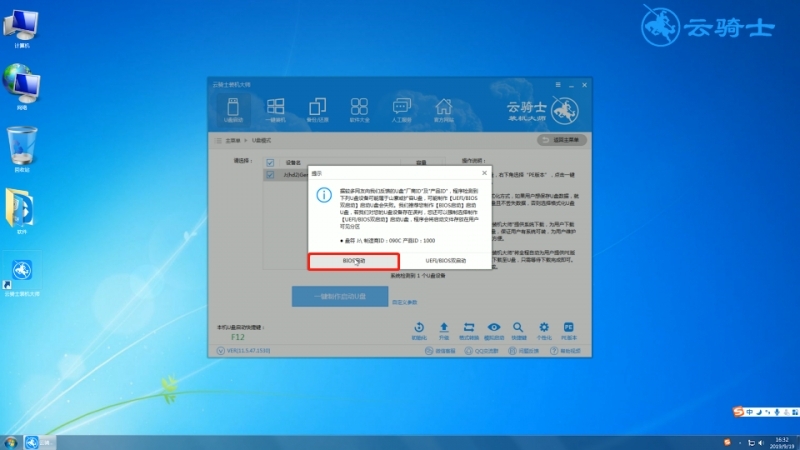The width and height of the screenshot is (800, 450).
Task: Click the Sogou input method S icon
Action: tap(738, 412)
